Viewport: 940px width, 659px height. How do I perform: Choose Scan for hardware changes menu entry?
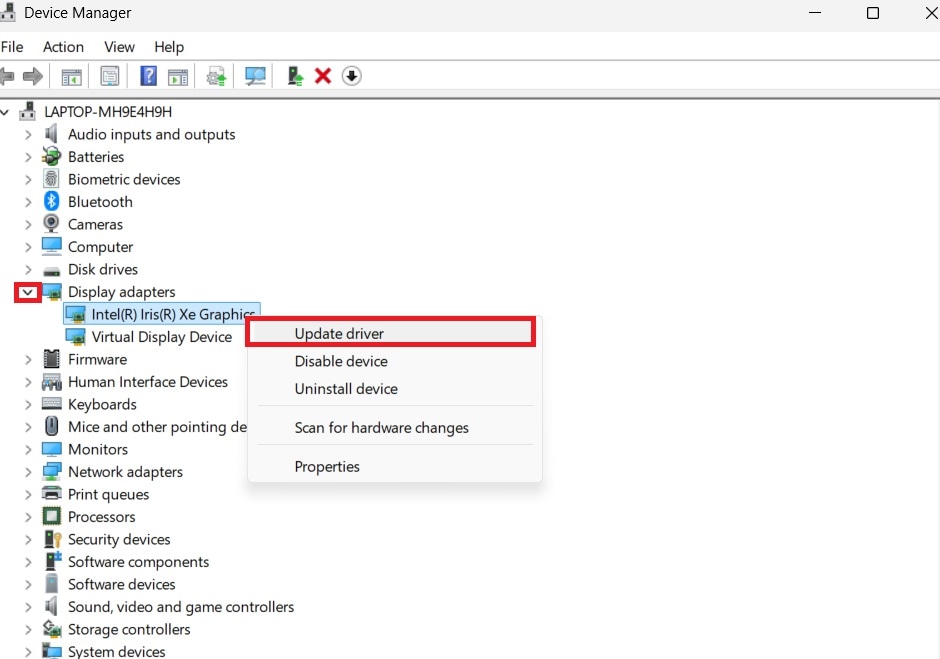click(x=395, y=428)
